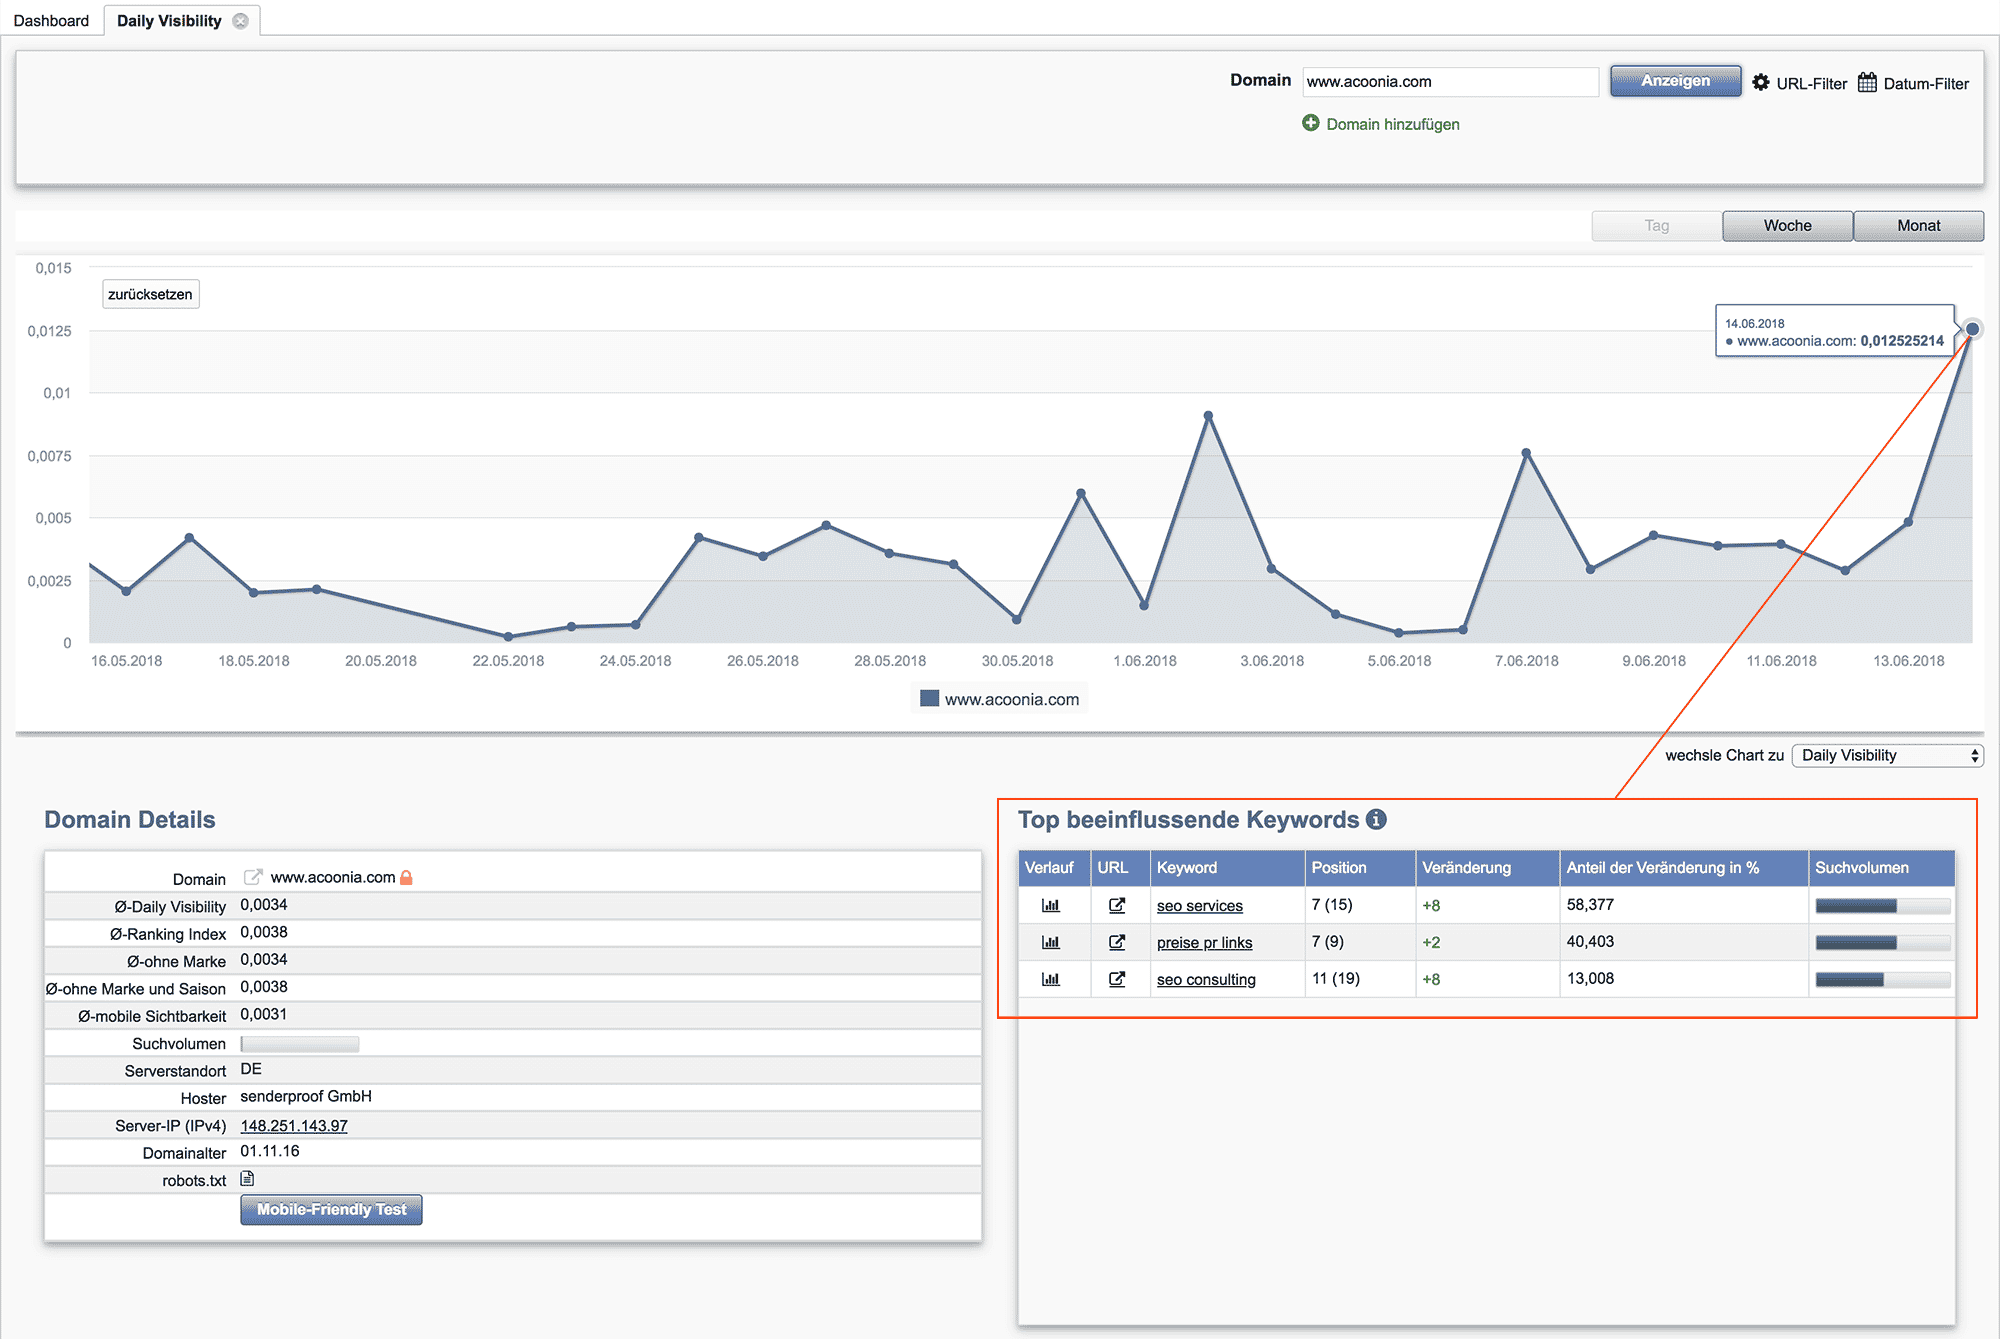Click the seo consulting keyword link
Screen dimensions: 2000x1339
tap(1206, 980)
